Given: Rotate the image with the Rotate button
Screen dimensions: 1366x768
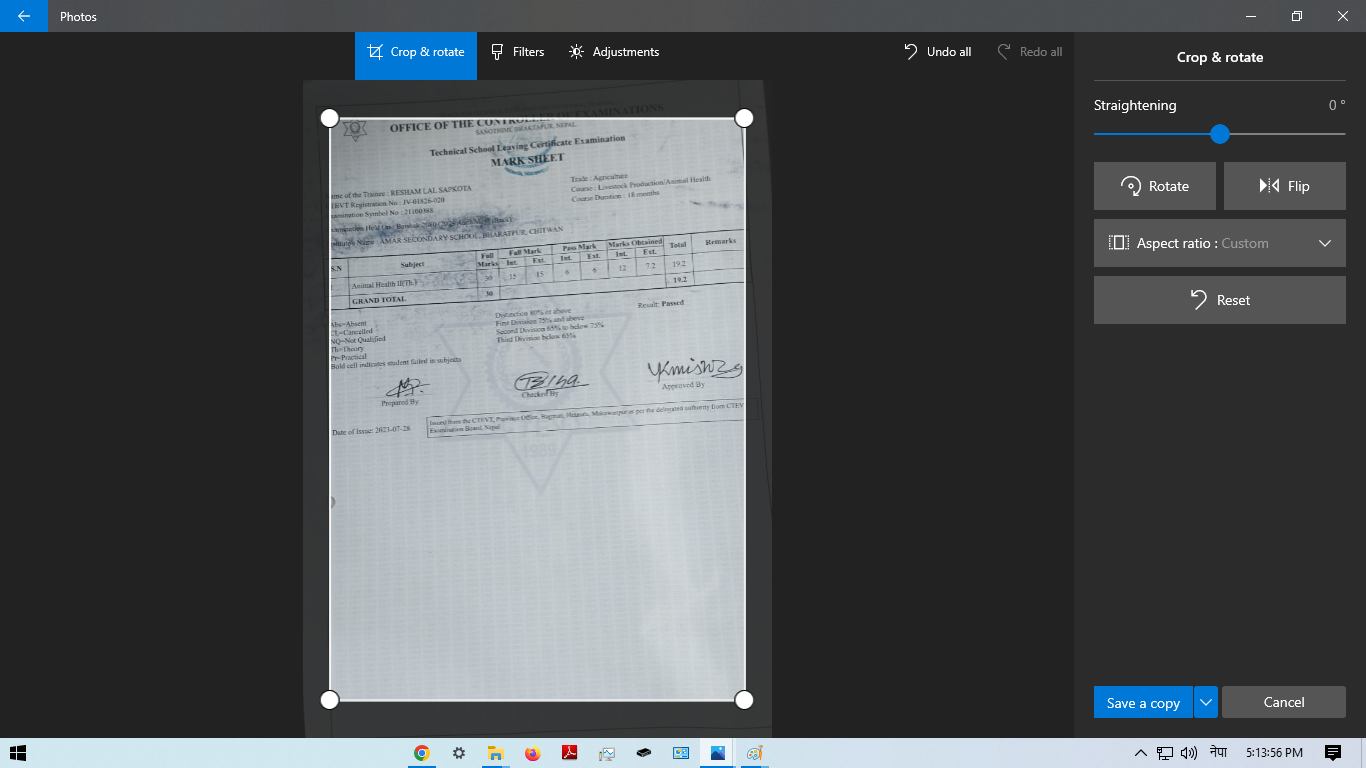Looking at the screenshot, I should pyautogui.click(x=1155, y=186).
